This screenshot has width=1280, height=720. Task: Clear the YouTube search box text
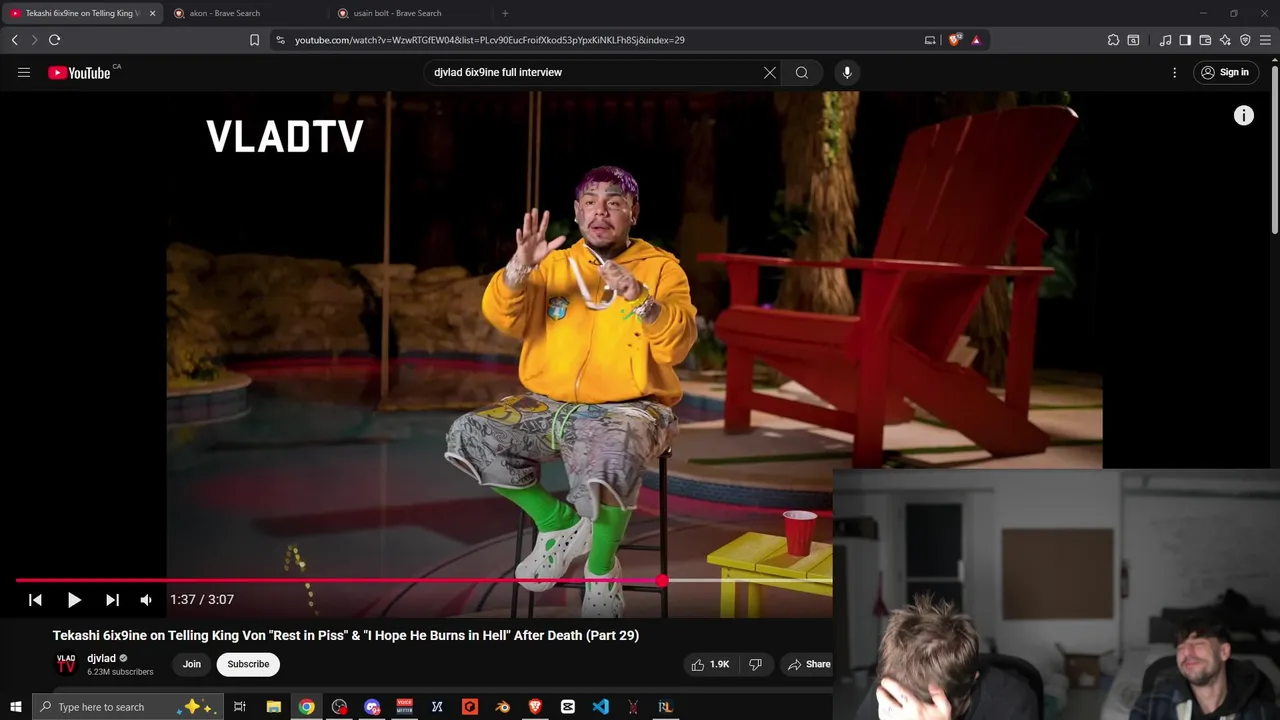pos(770,72)
